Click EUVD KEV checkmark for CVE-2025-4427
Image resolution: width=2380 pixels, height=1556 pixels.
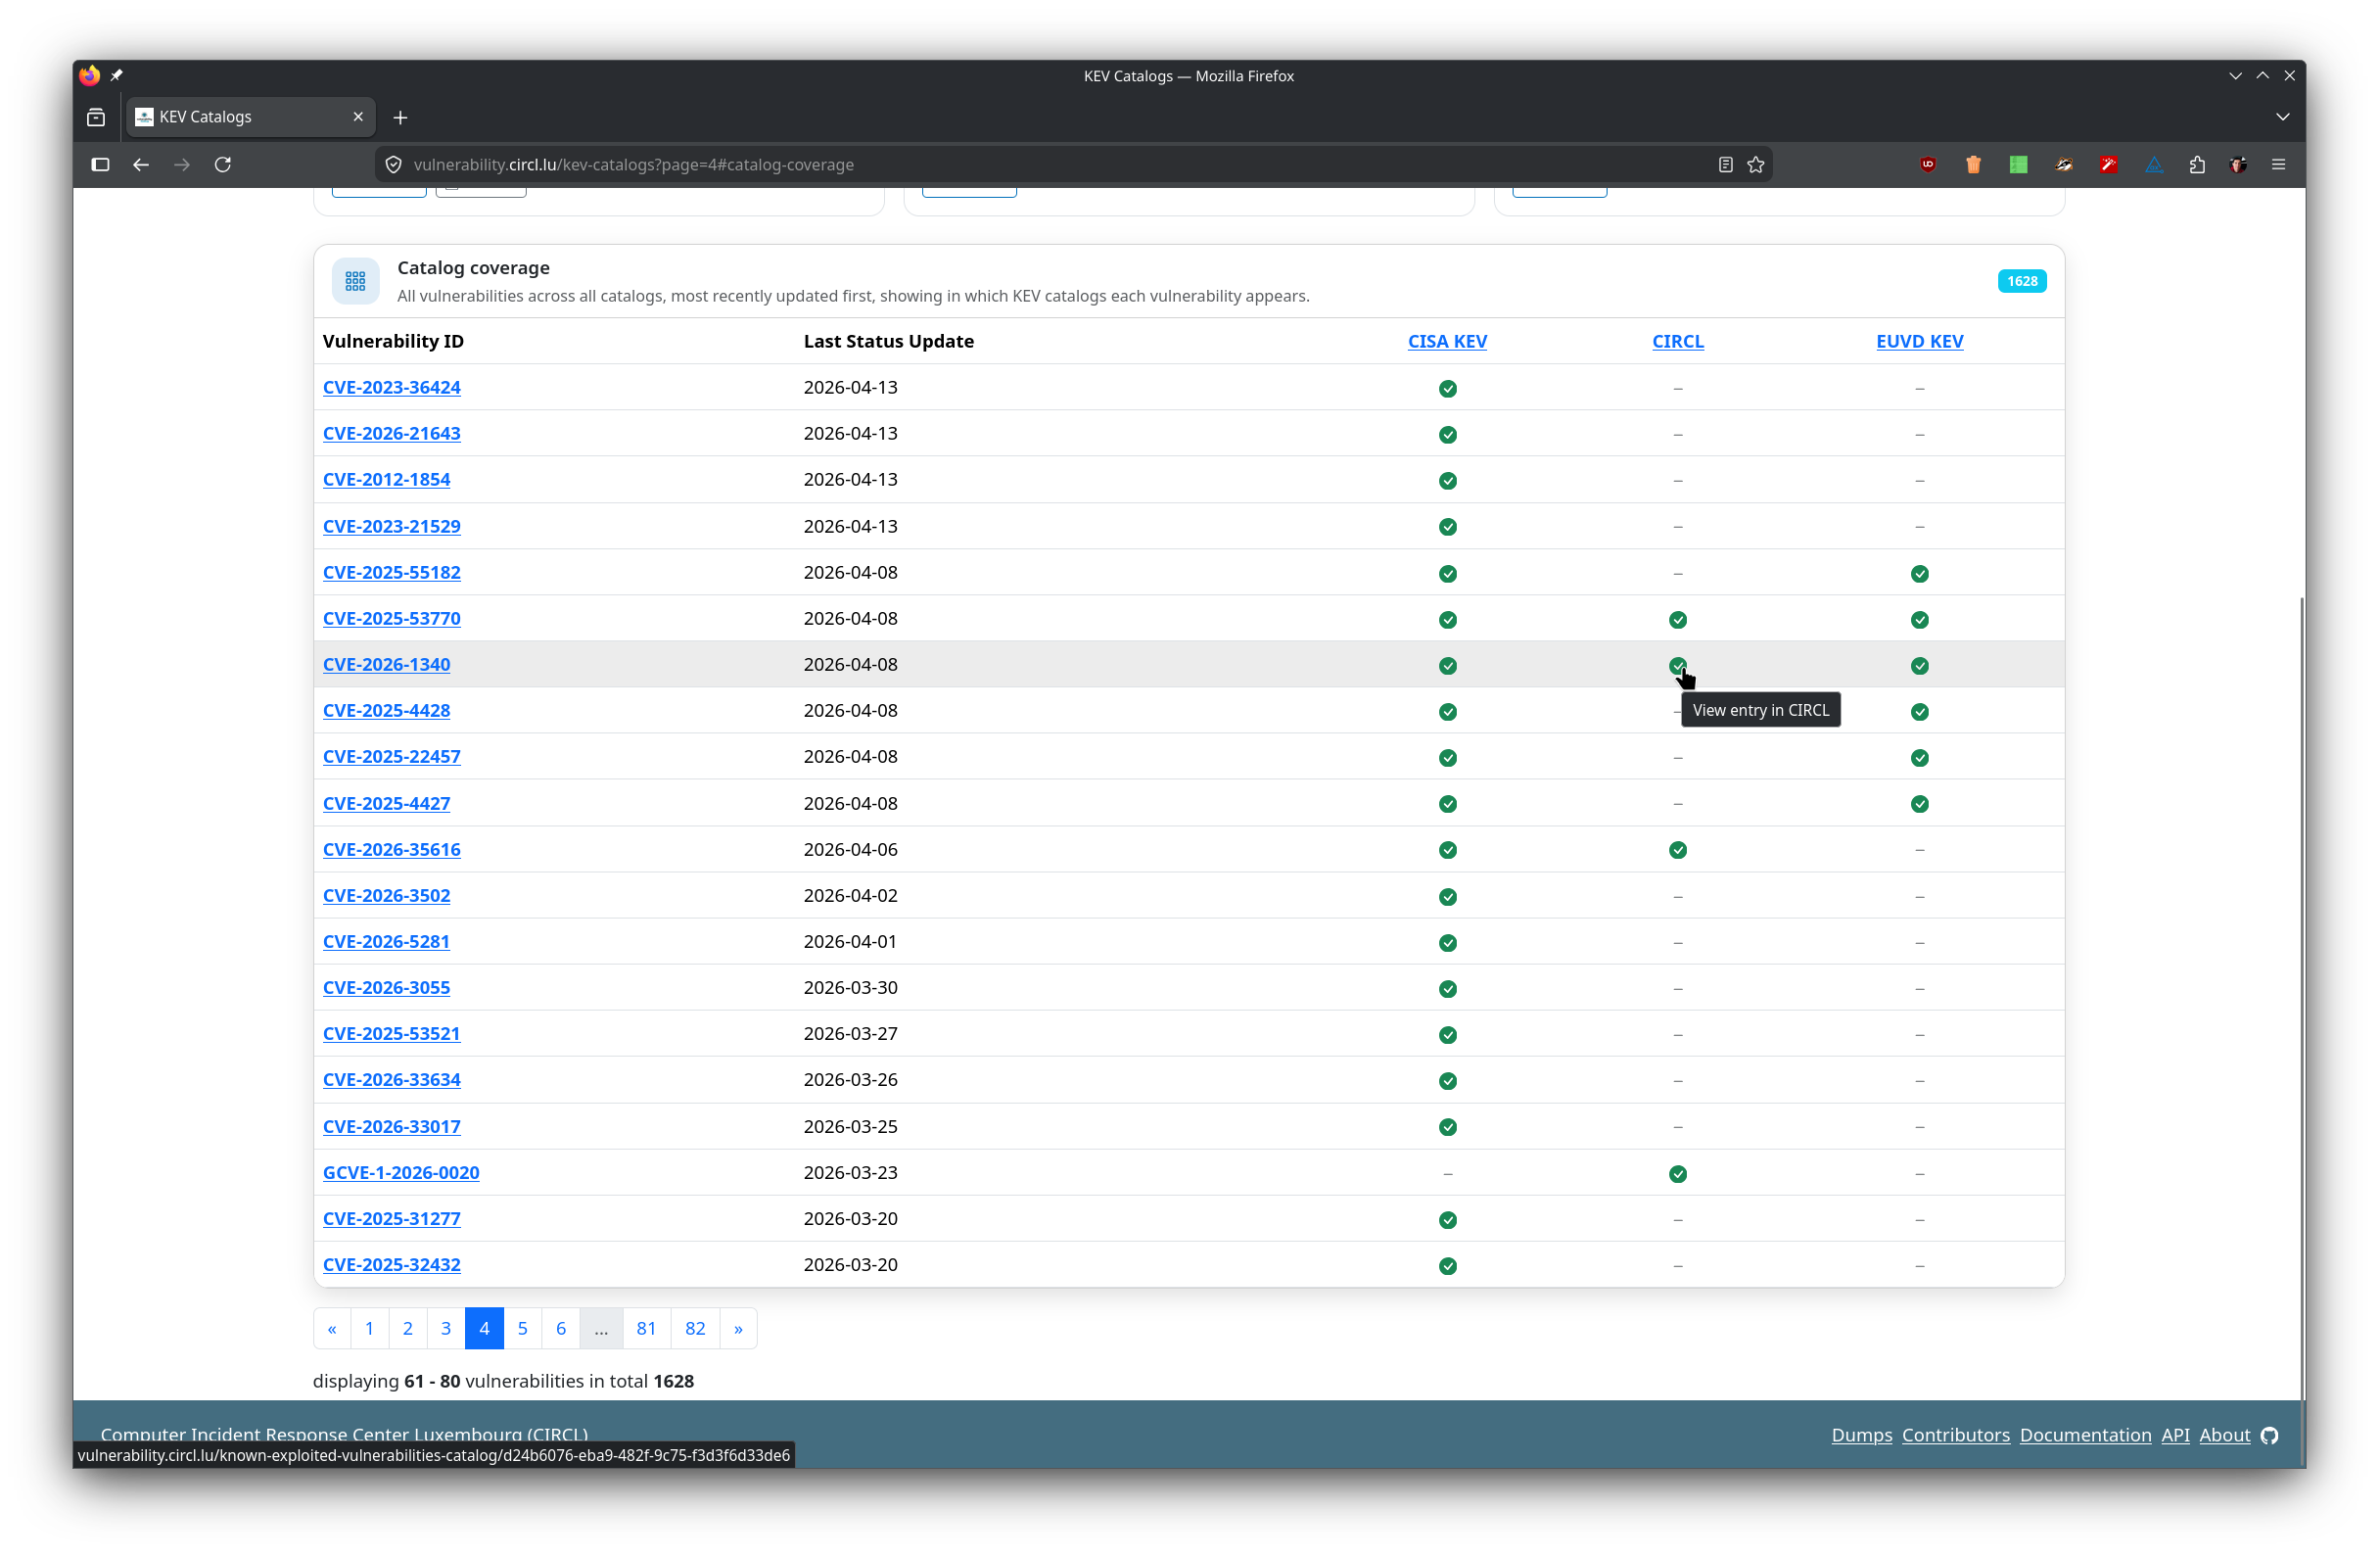click(x=1919, y=803)
